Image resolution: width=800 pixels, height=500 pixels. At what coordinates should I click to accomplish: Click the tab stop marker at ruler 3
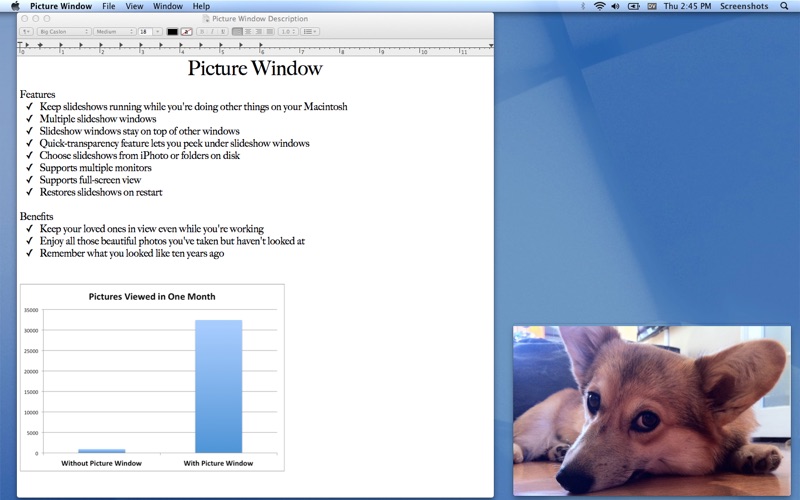(x=141, y=45)
